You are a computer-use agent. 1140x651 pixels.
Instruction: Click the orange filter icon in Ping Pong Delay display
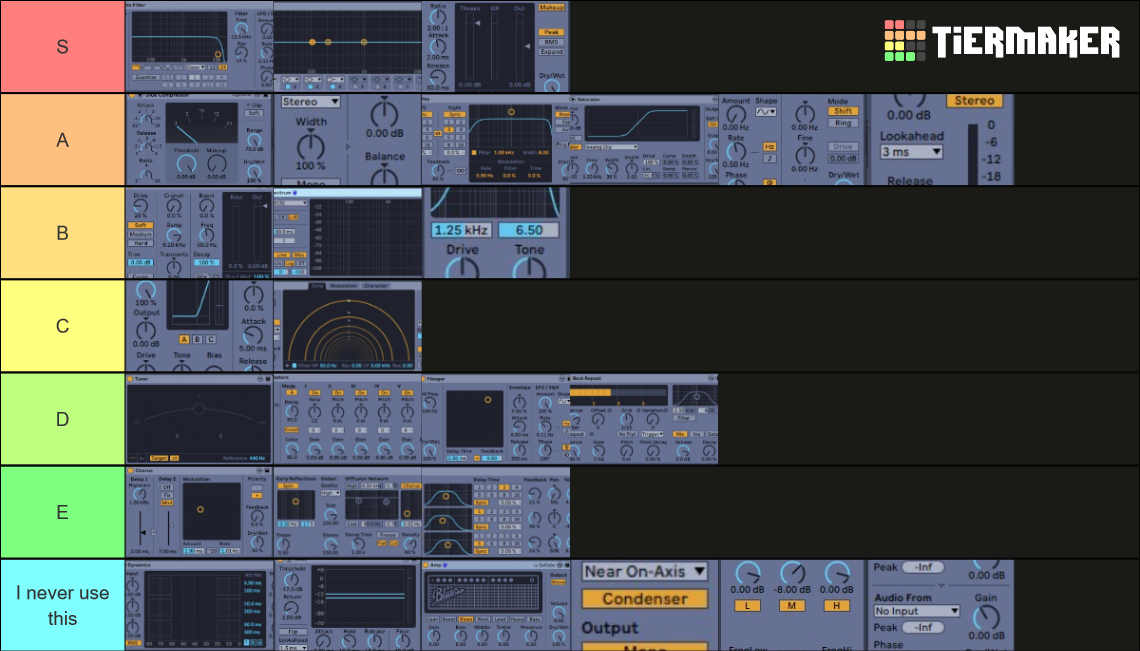coord(475,152)
